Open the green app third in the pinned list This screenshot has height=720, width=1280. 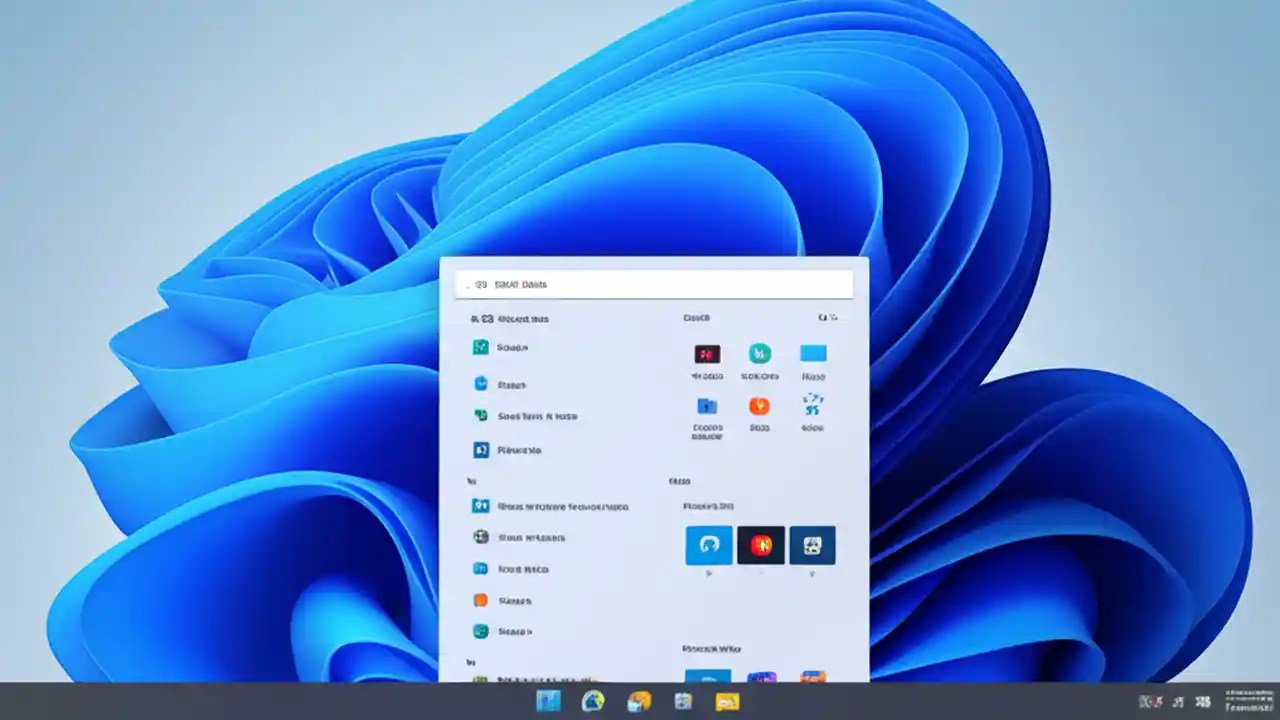click(480, 416)
